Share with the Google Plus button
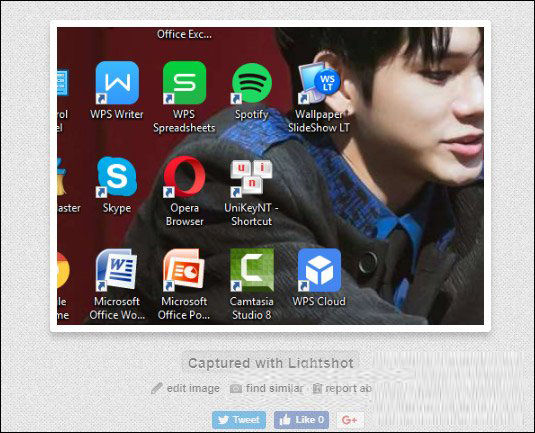The width and height of the screenshot is (535, 433). (x=350, y=420)
